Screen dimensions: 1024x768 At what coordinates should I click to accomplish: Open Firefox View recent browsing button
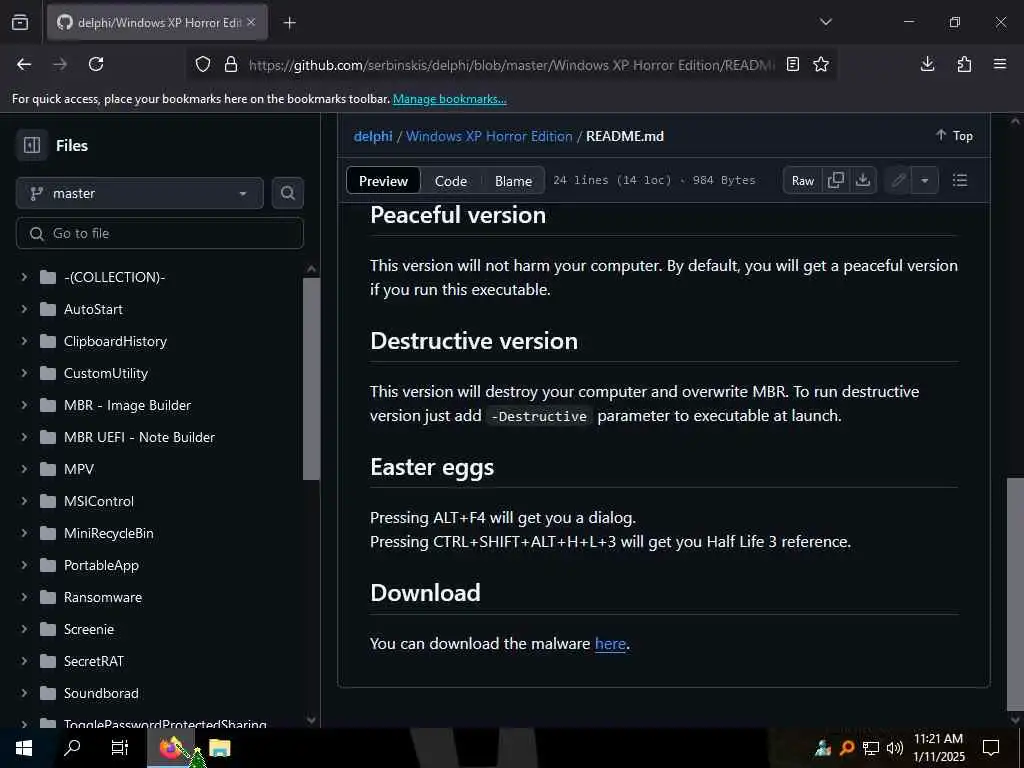pos(20,22)
